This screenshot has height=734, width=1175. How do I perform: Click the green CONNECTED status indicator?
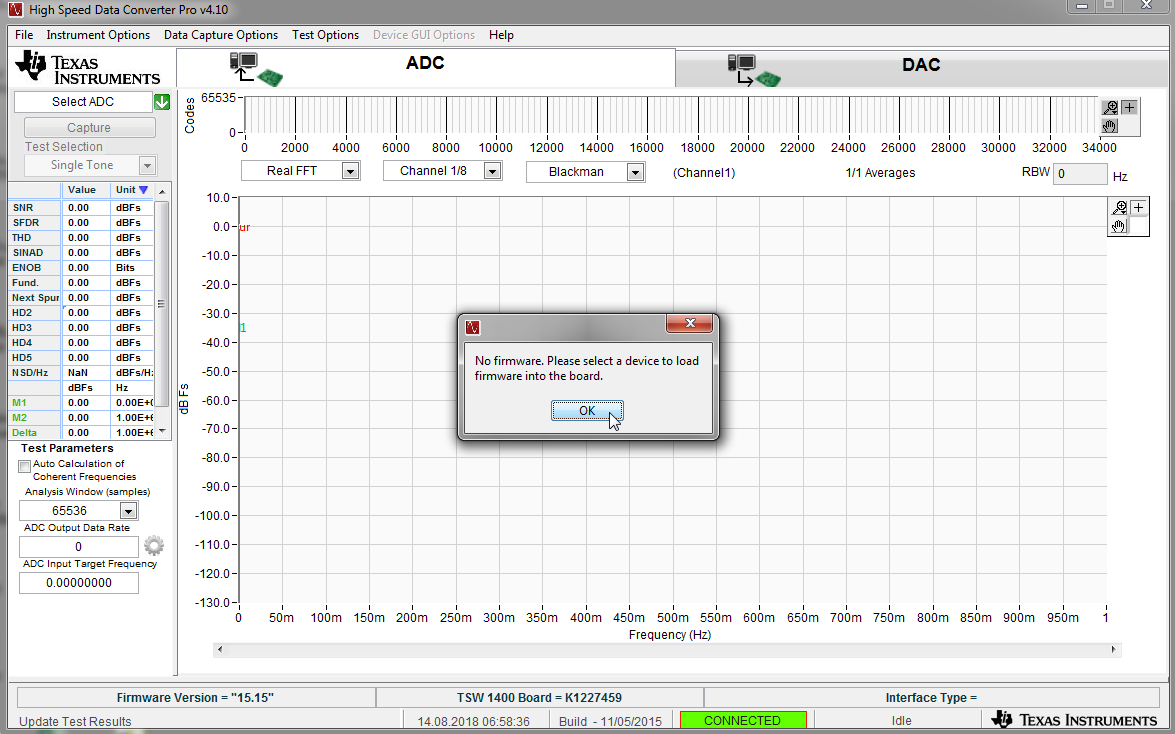click(743, 721)
